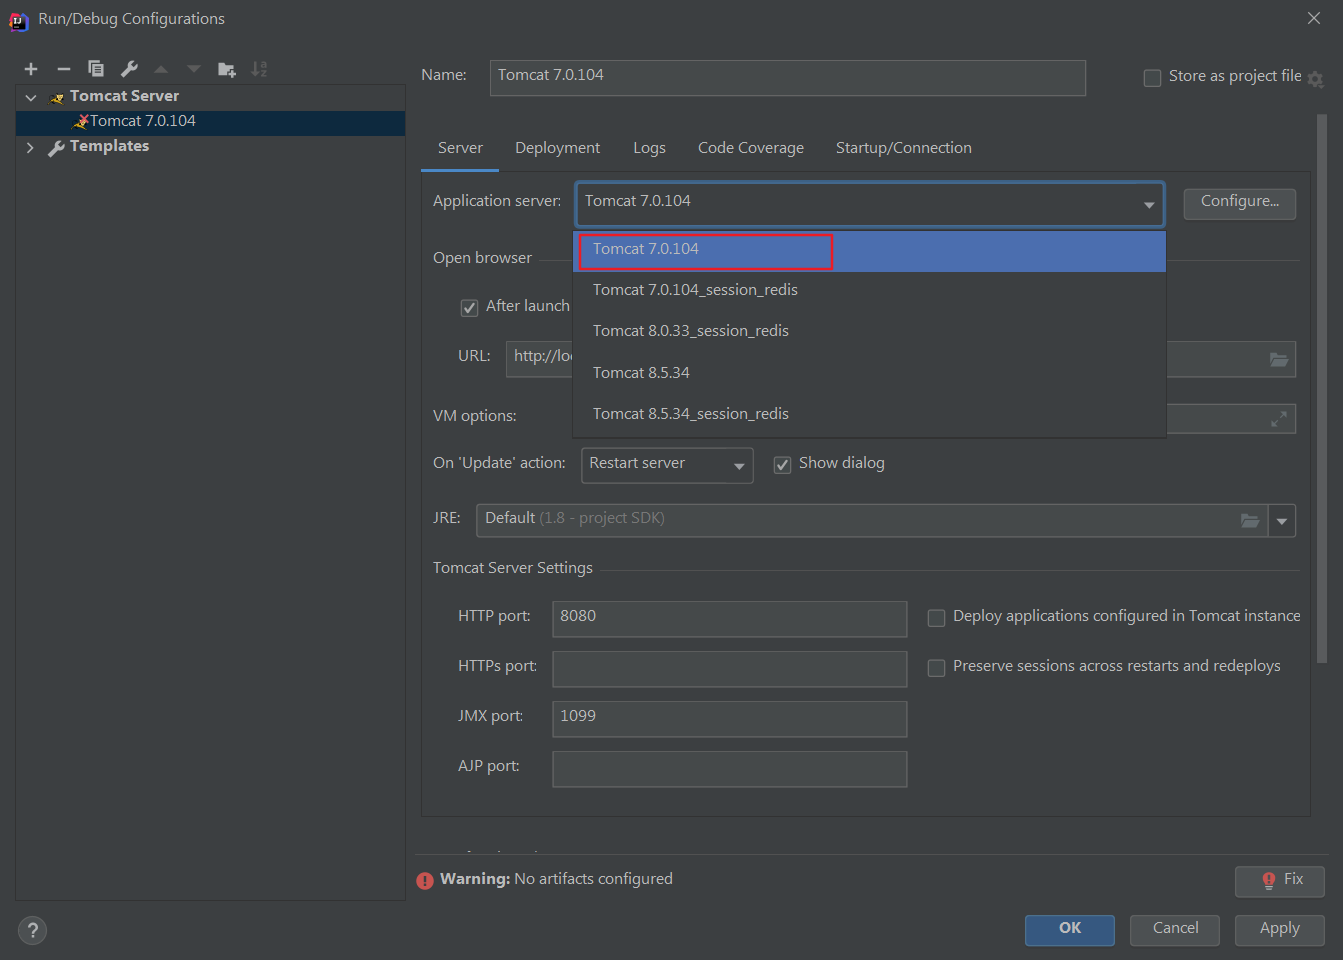The image size is (1343, 960).
Task: Move configuration down arrow
Action: tap(194, 69)
